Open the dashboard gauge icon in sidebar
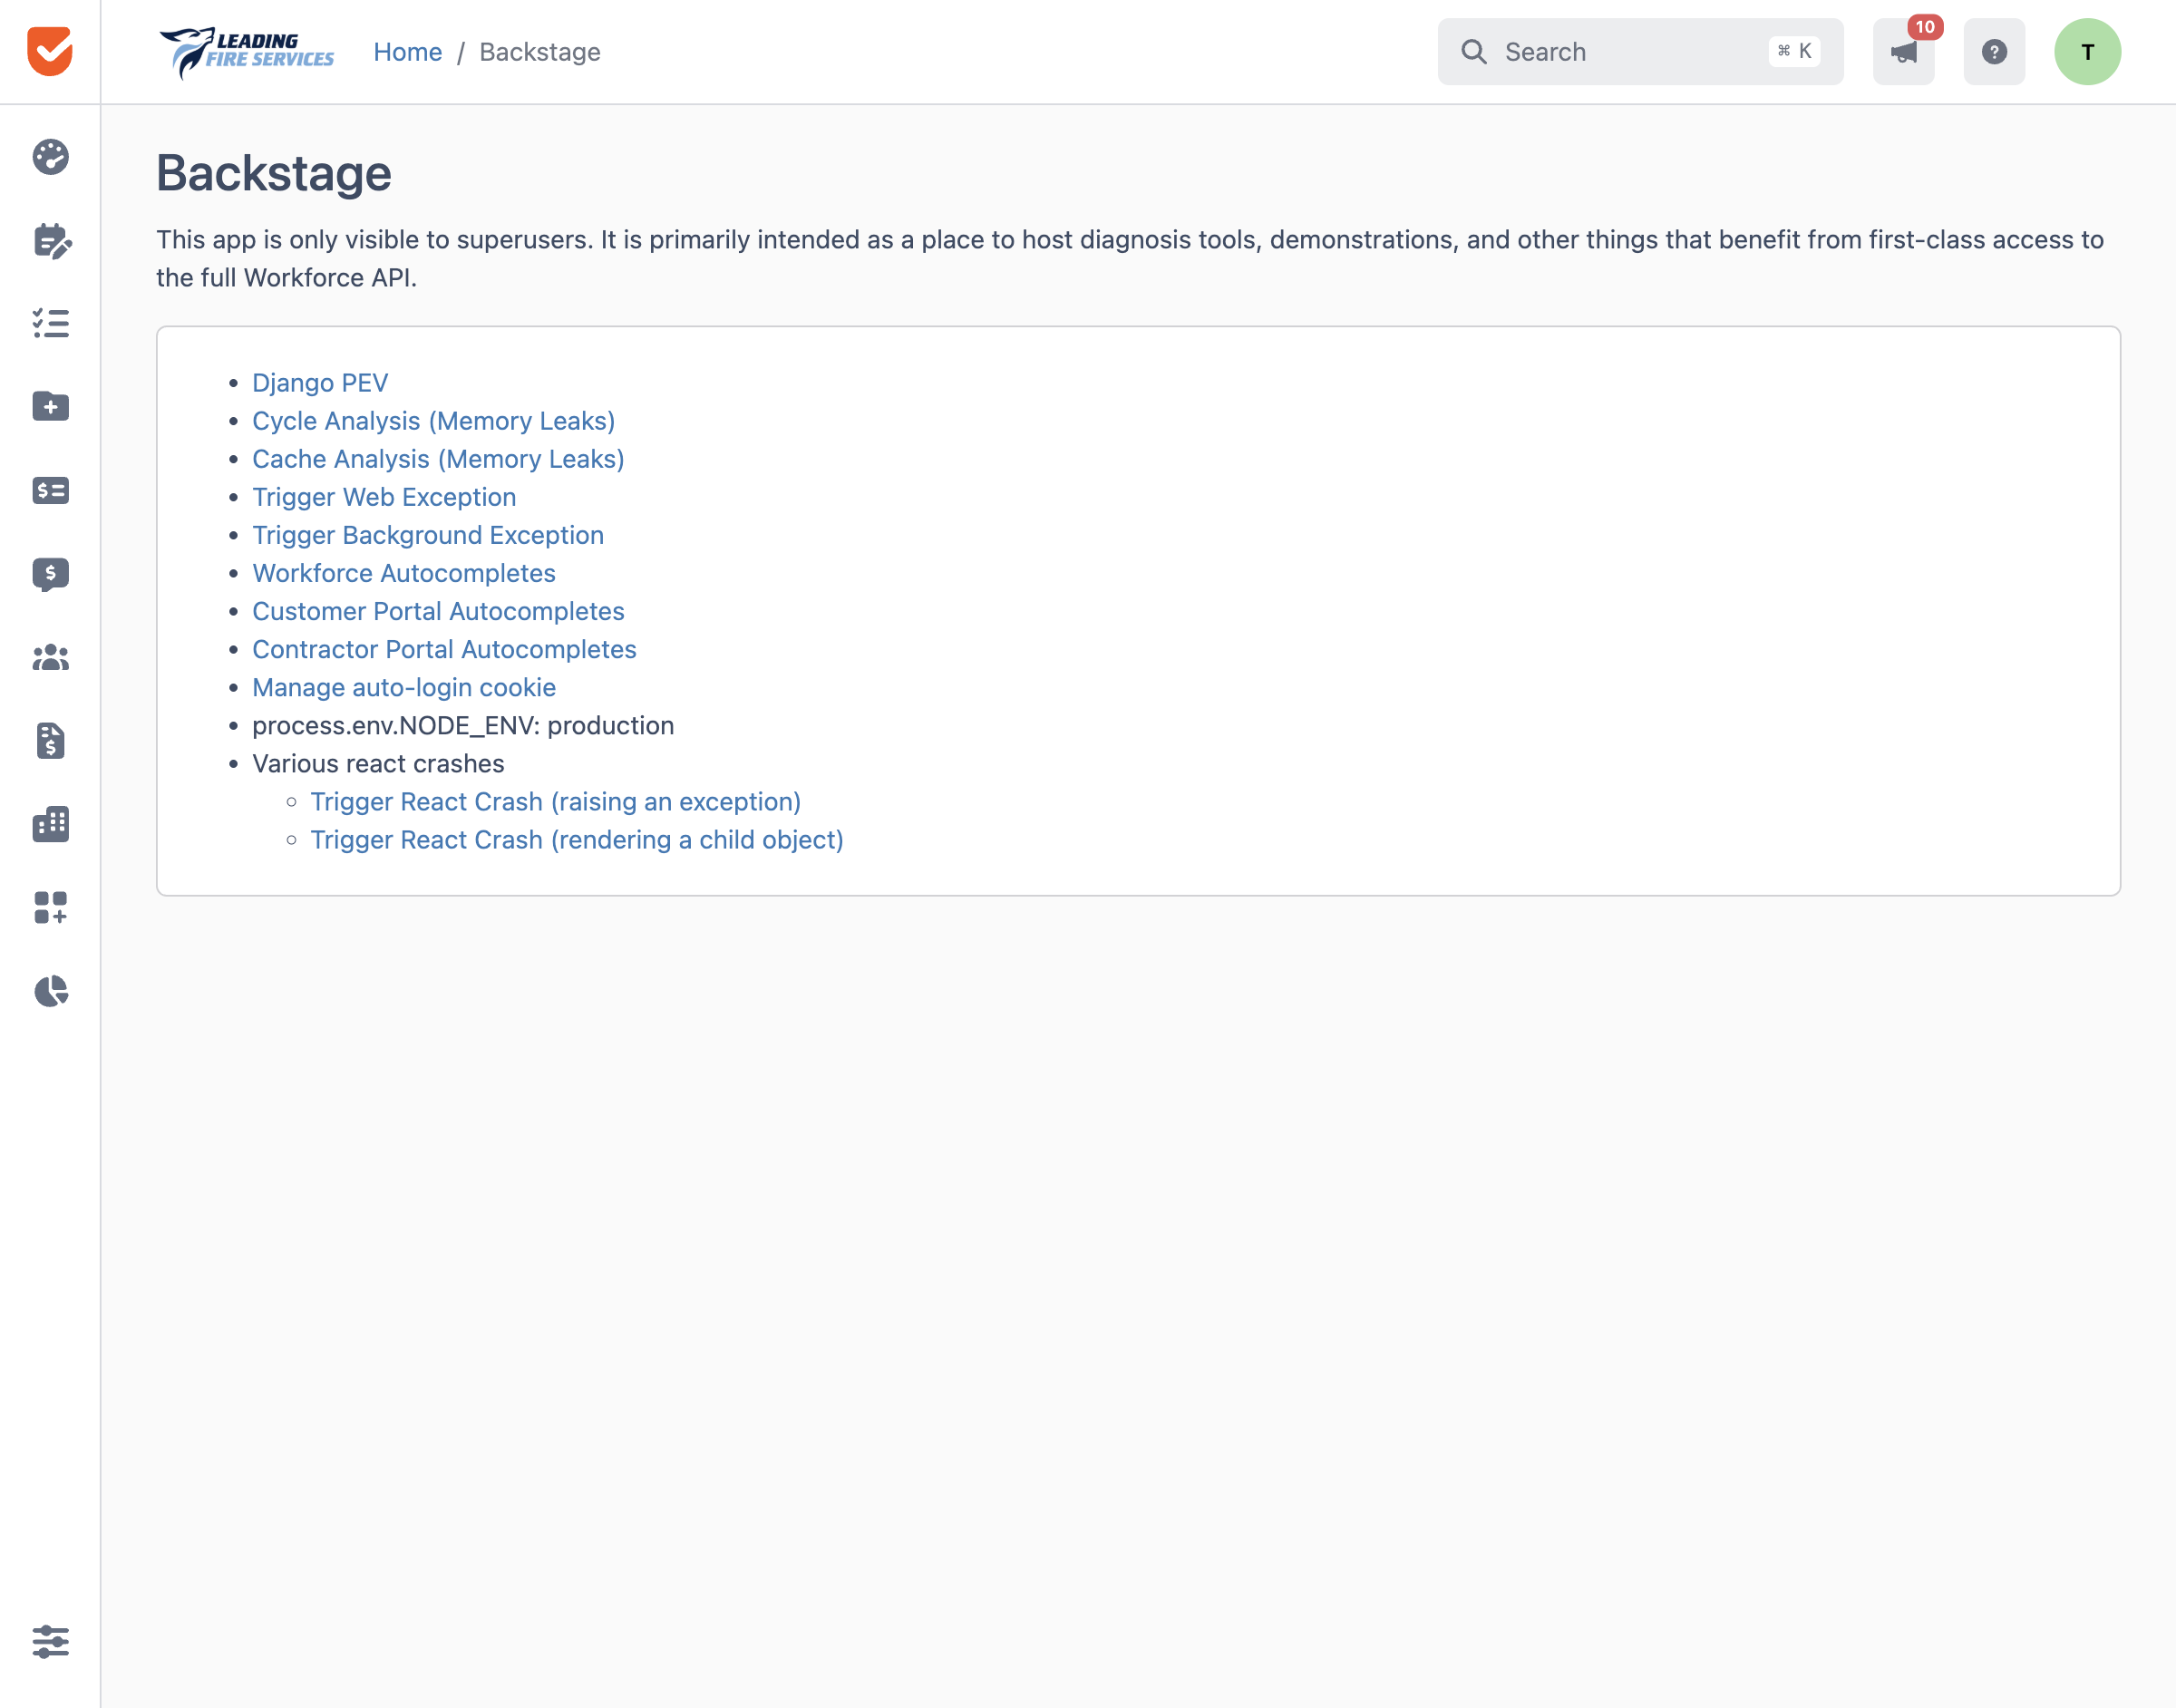This screenshot has height=1708, width=2176. (x=50, y=157)
